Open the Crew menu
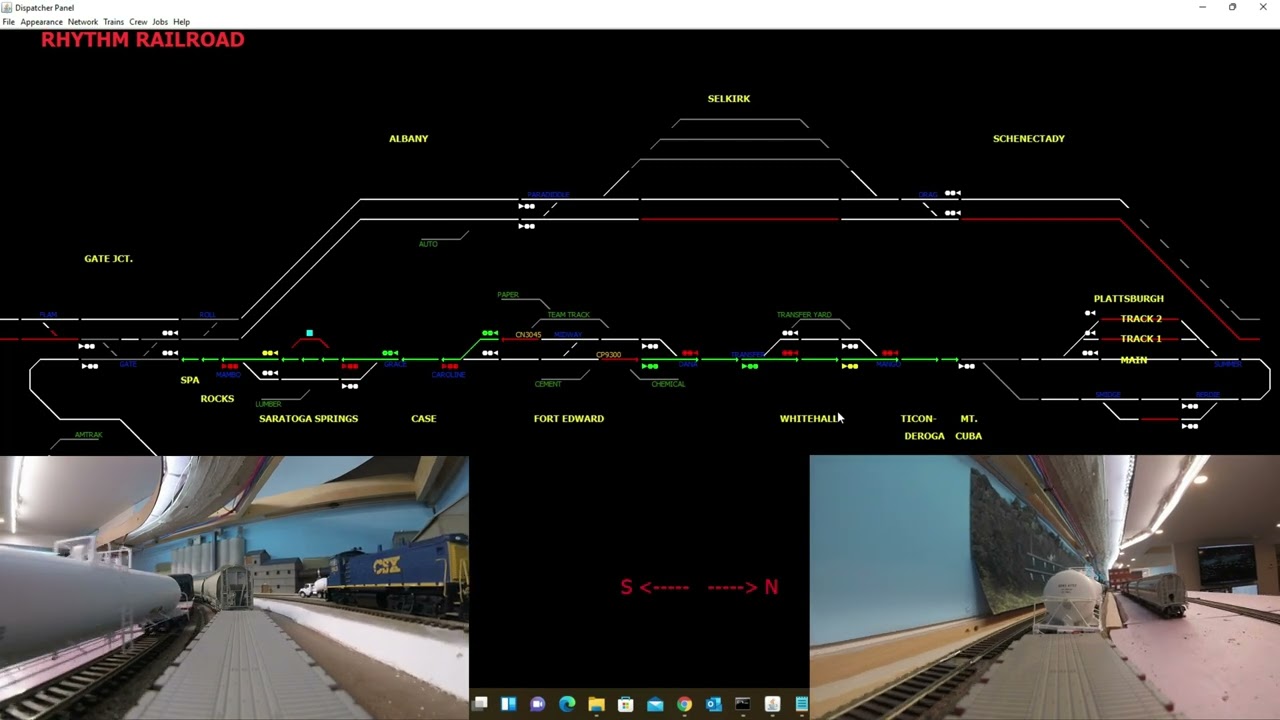 (x=138, y=22)
